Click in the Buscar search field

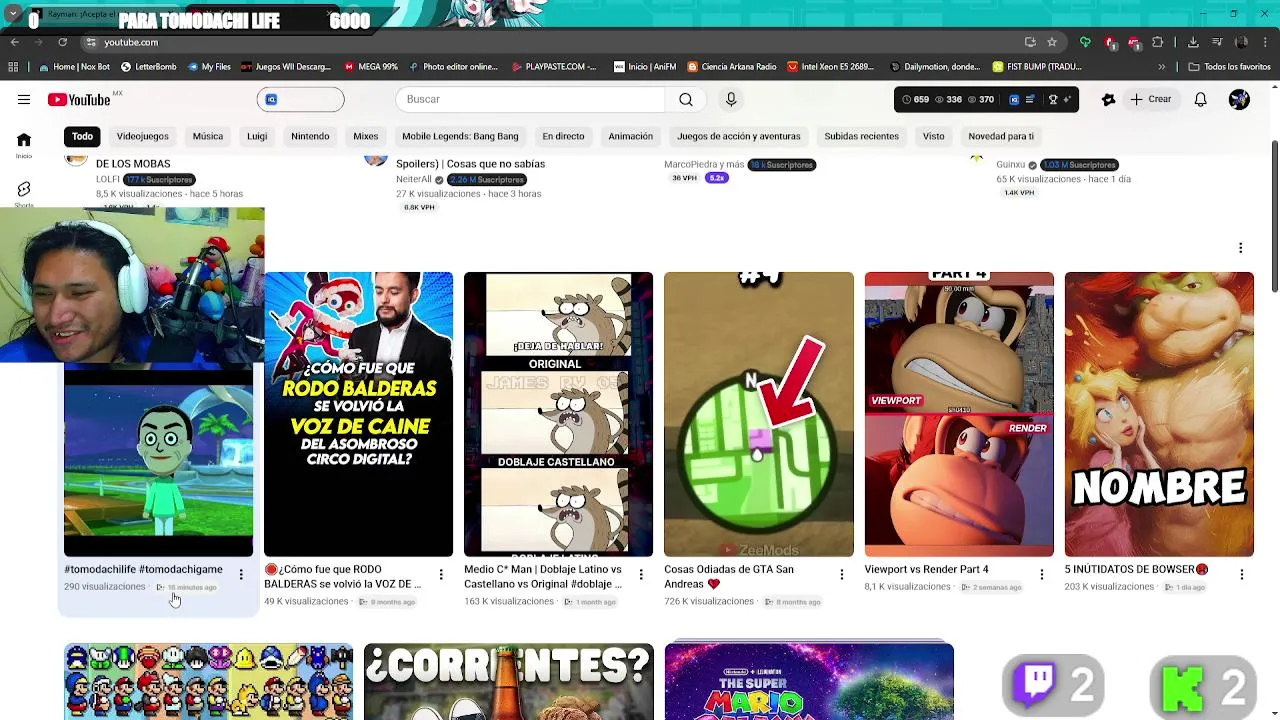tap(530, 99)
